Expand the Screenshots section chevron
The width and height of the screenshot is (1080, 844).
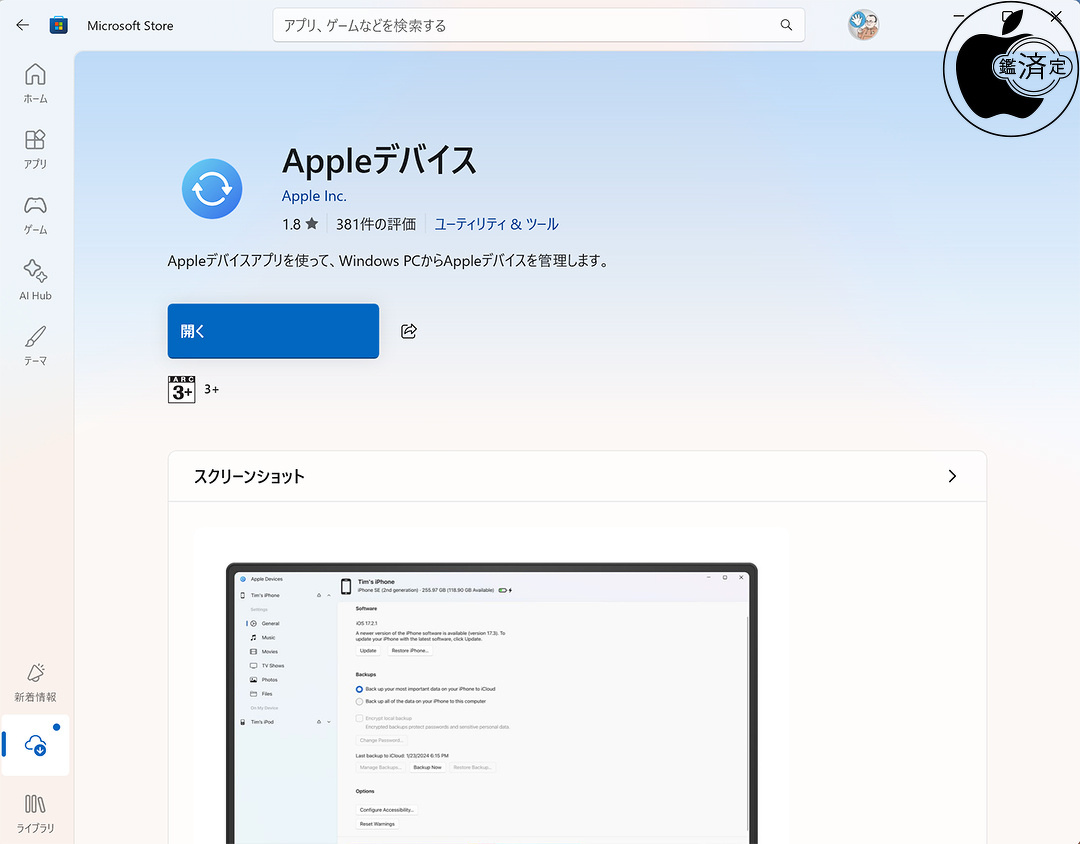(952, 476)
